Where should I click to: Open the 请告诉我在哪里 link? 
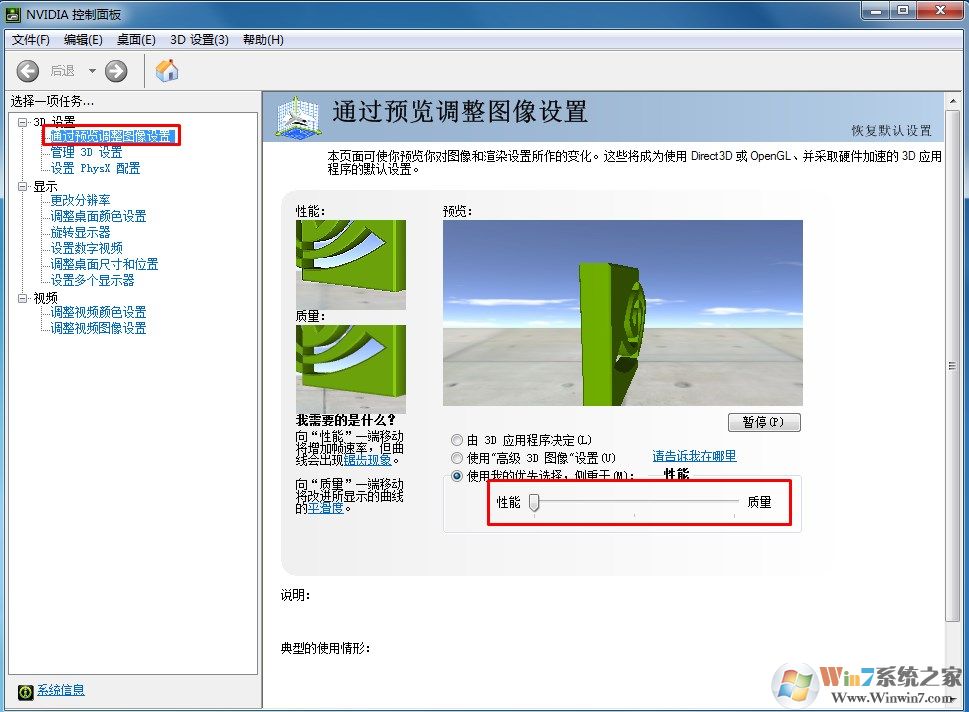tap(694, 456)
